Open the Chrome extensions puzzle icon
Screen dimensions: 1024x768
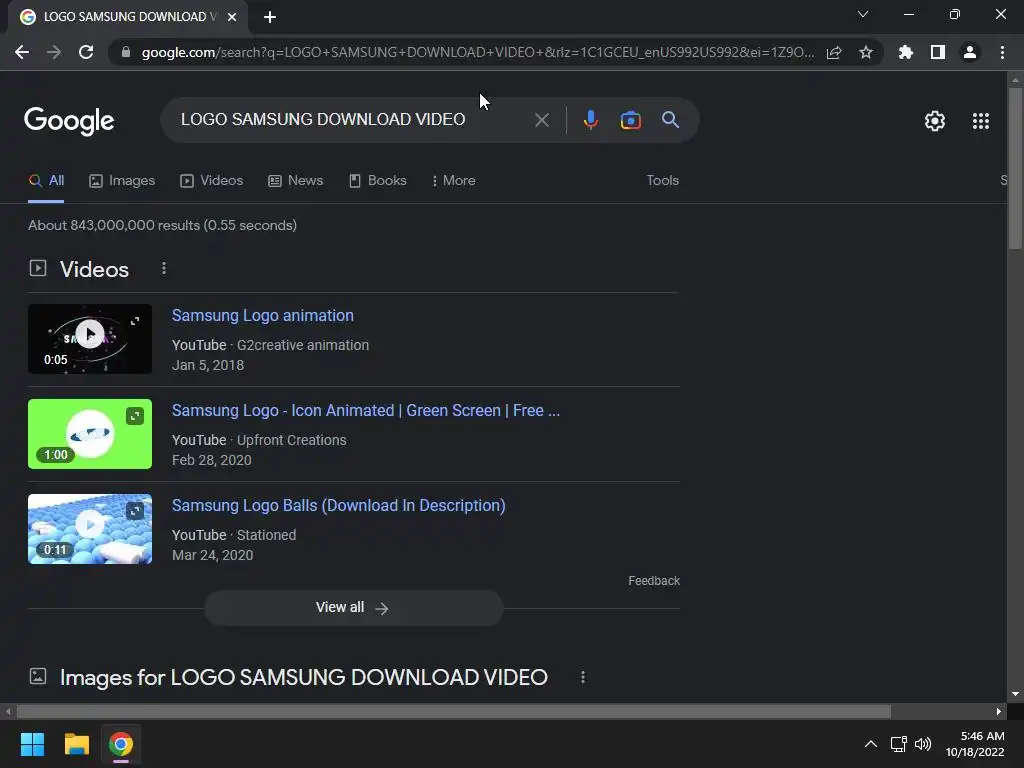[906, 52]
